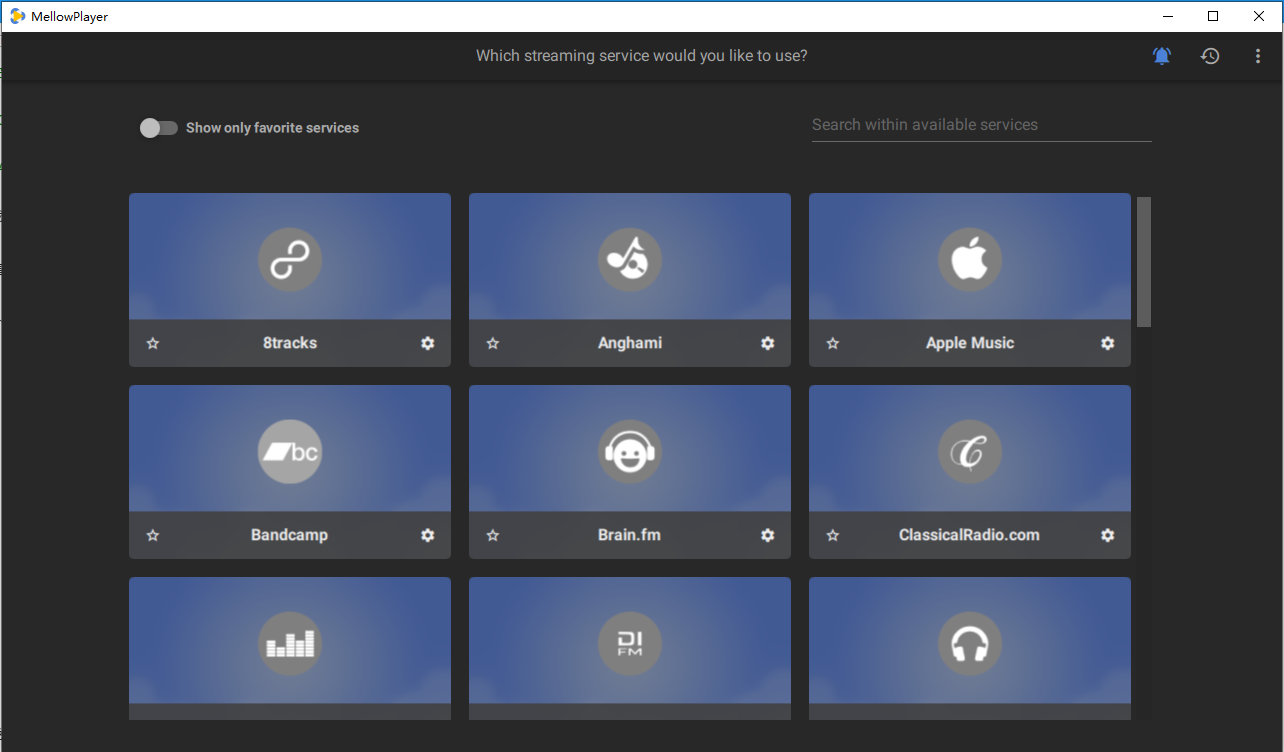Select the DI FM service logo
Screen dimensions: 1284x752
630,644
